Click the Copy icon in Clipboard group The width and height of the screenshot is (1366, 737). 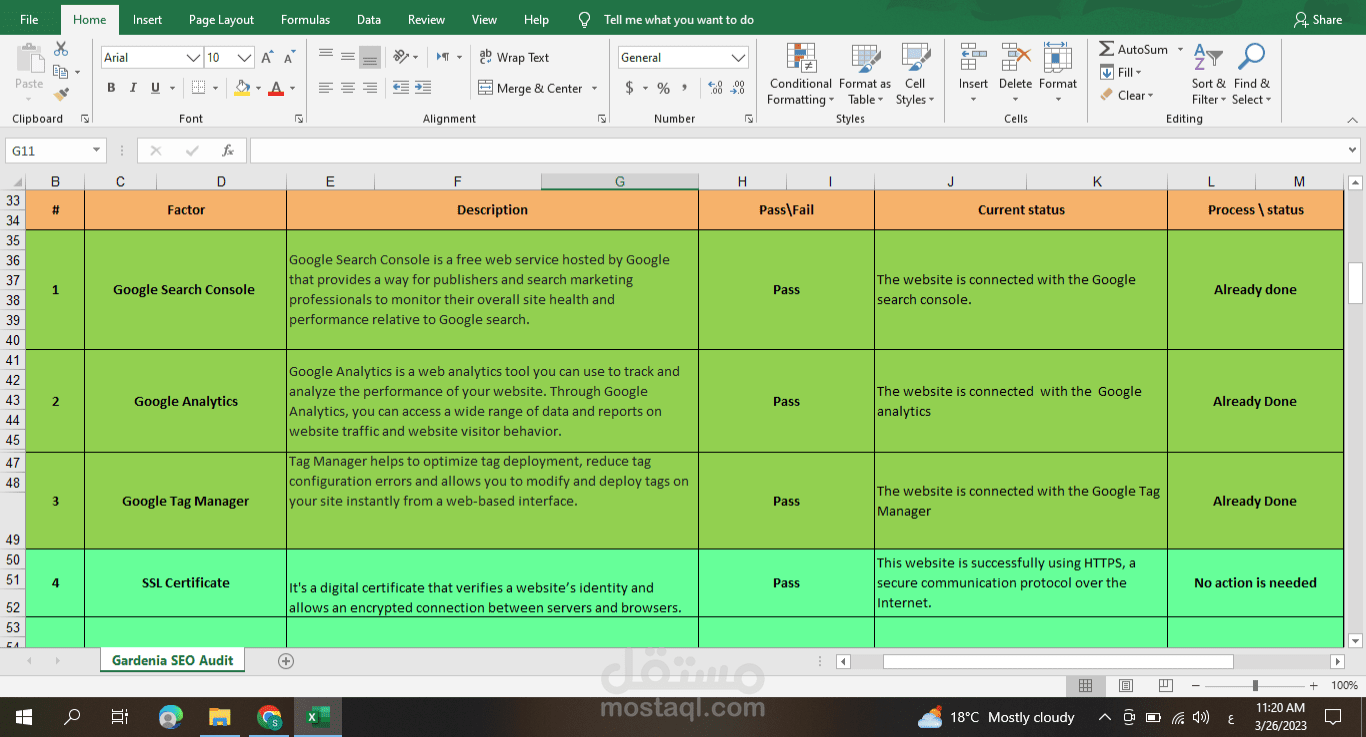tap(61, 72)
